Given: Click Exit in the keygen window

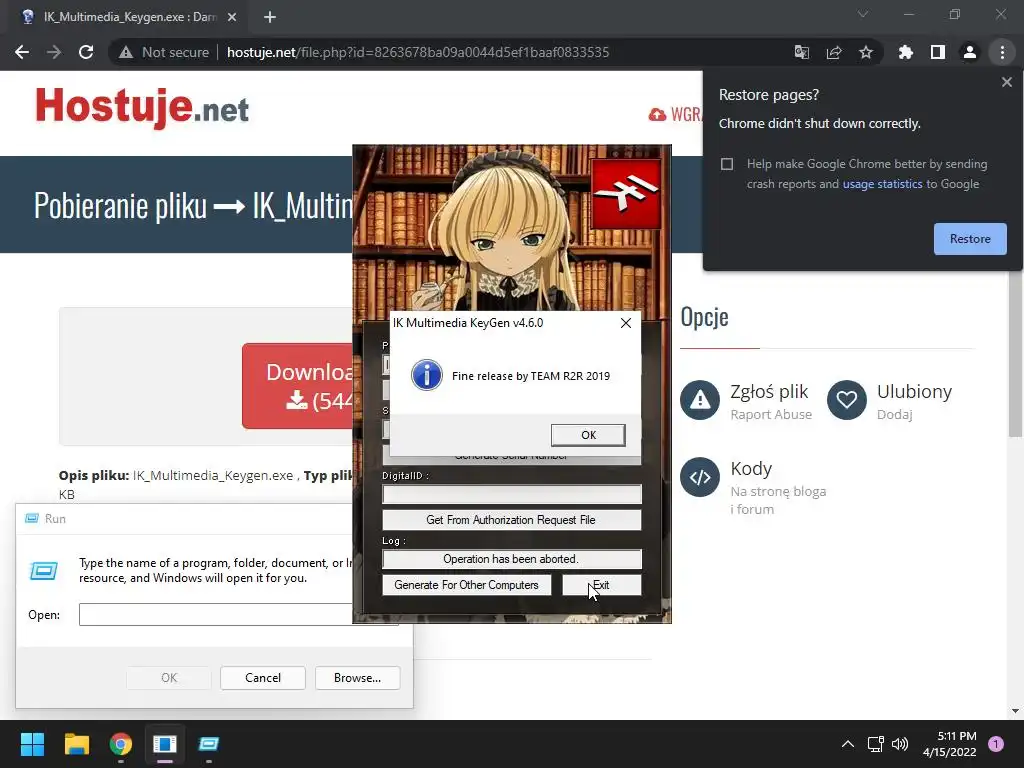Looking at the screenshot, I should [x=601, y=585].
